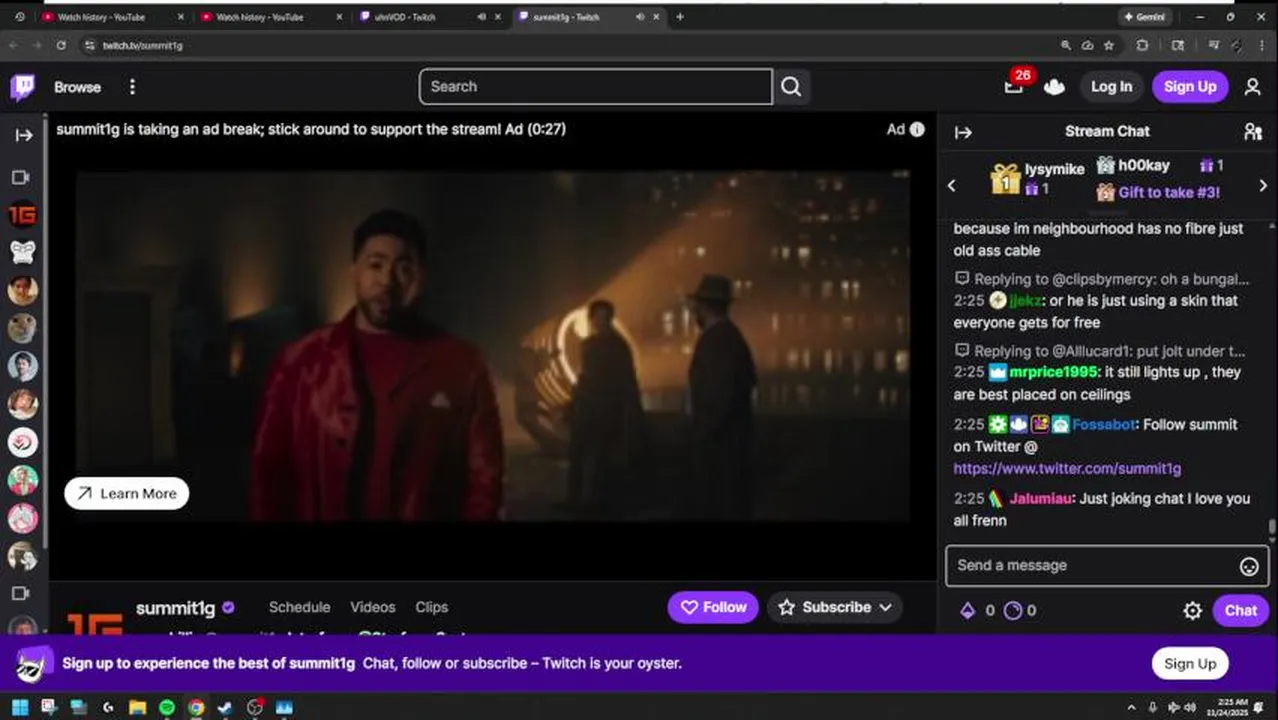The height and width of the screenshot is (720, 1278).
Task: Click the h00kay gifter name
Action: pos(1144,165)
